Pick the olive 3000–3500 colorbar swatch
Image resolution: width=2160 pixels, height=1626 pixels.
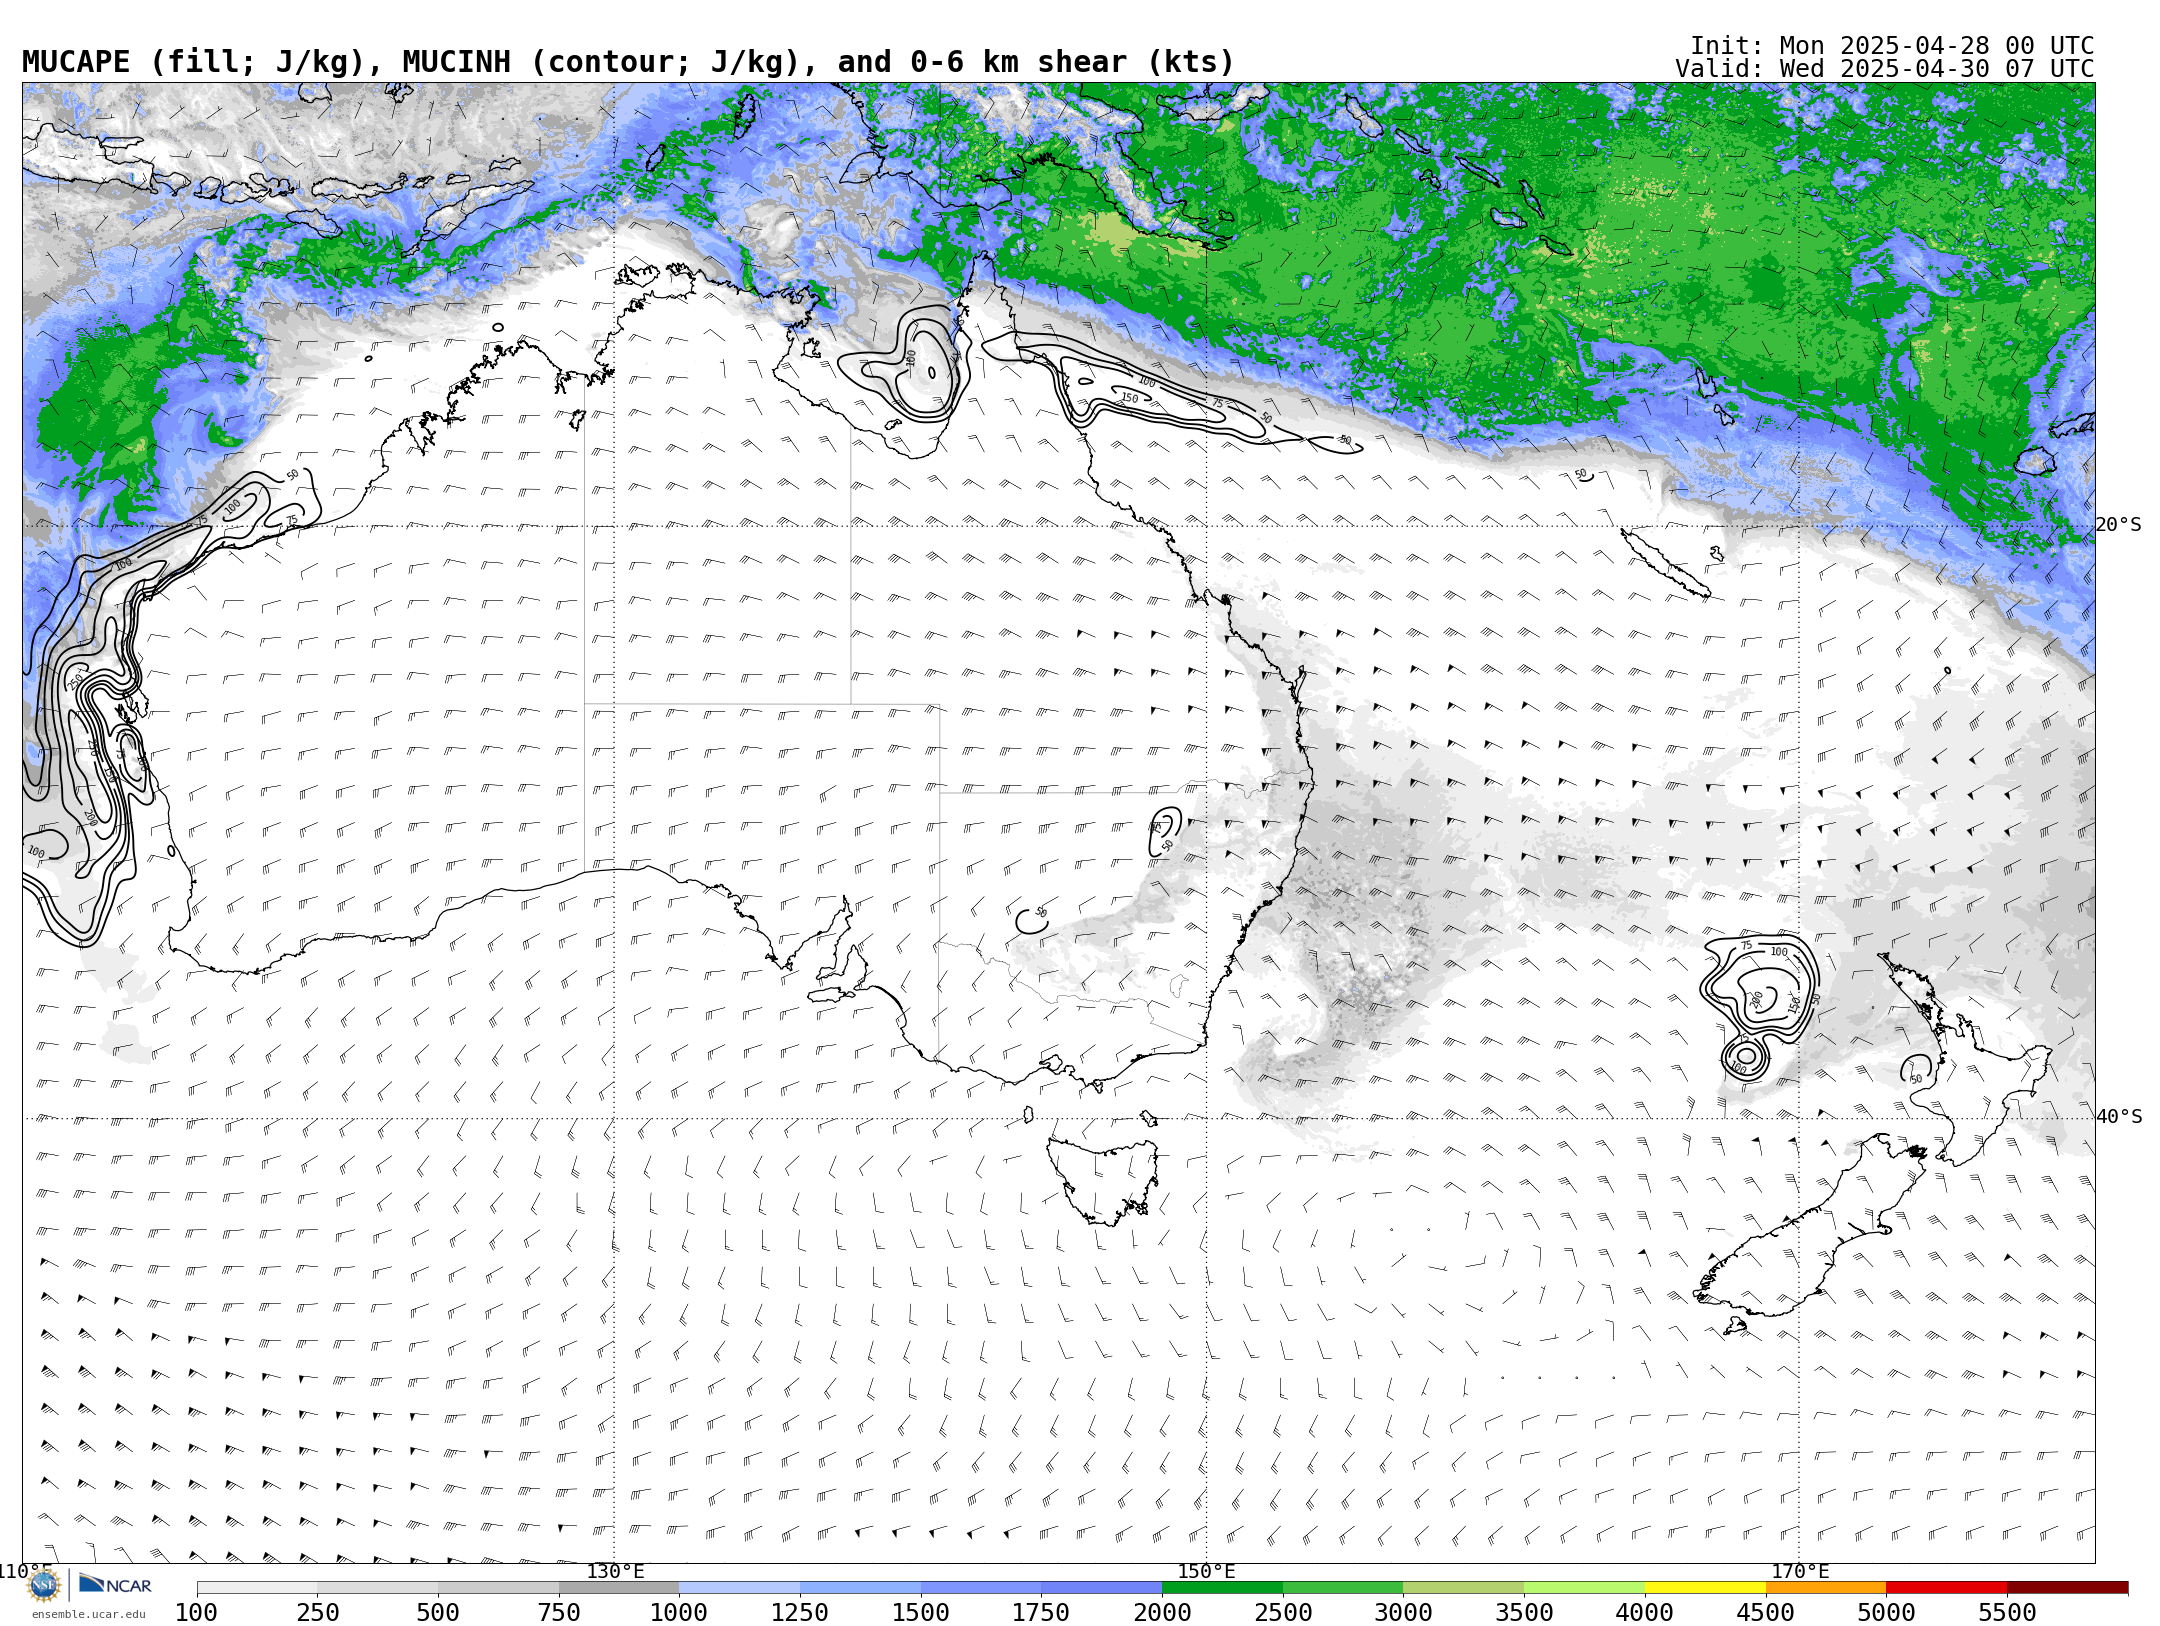[x=1463, y=1588]
